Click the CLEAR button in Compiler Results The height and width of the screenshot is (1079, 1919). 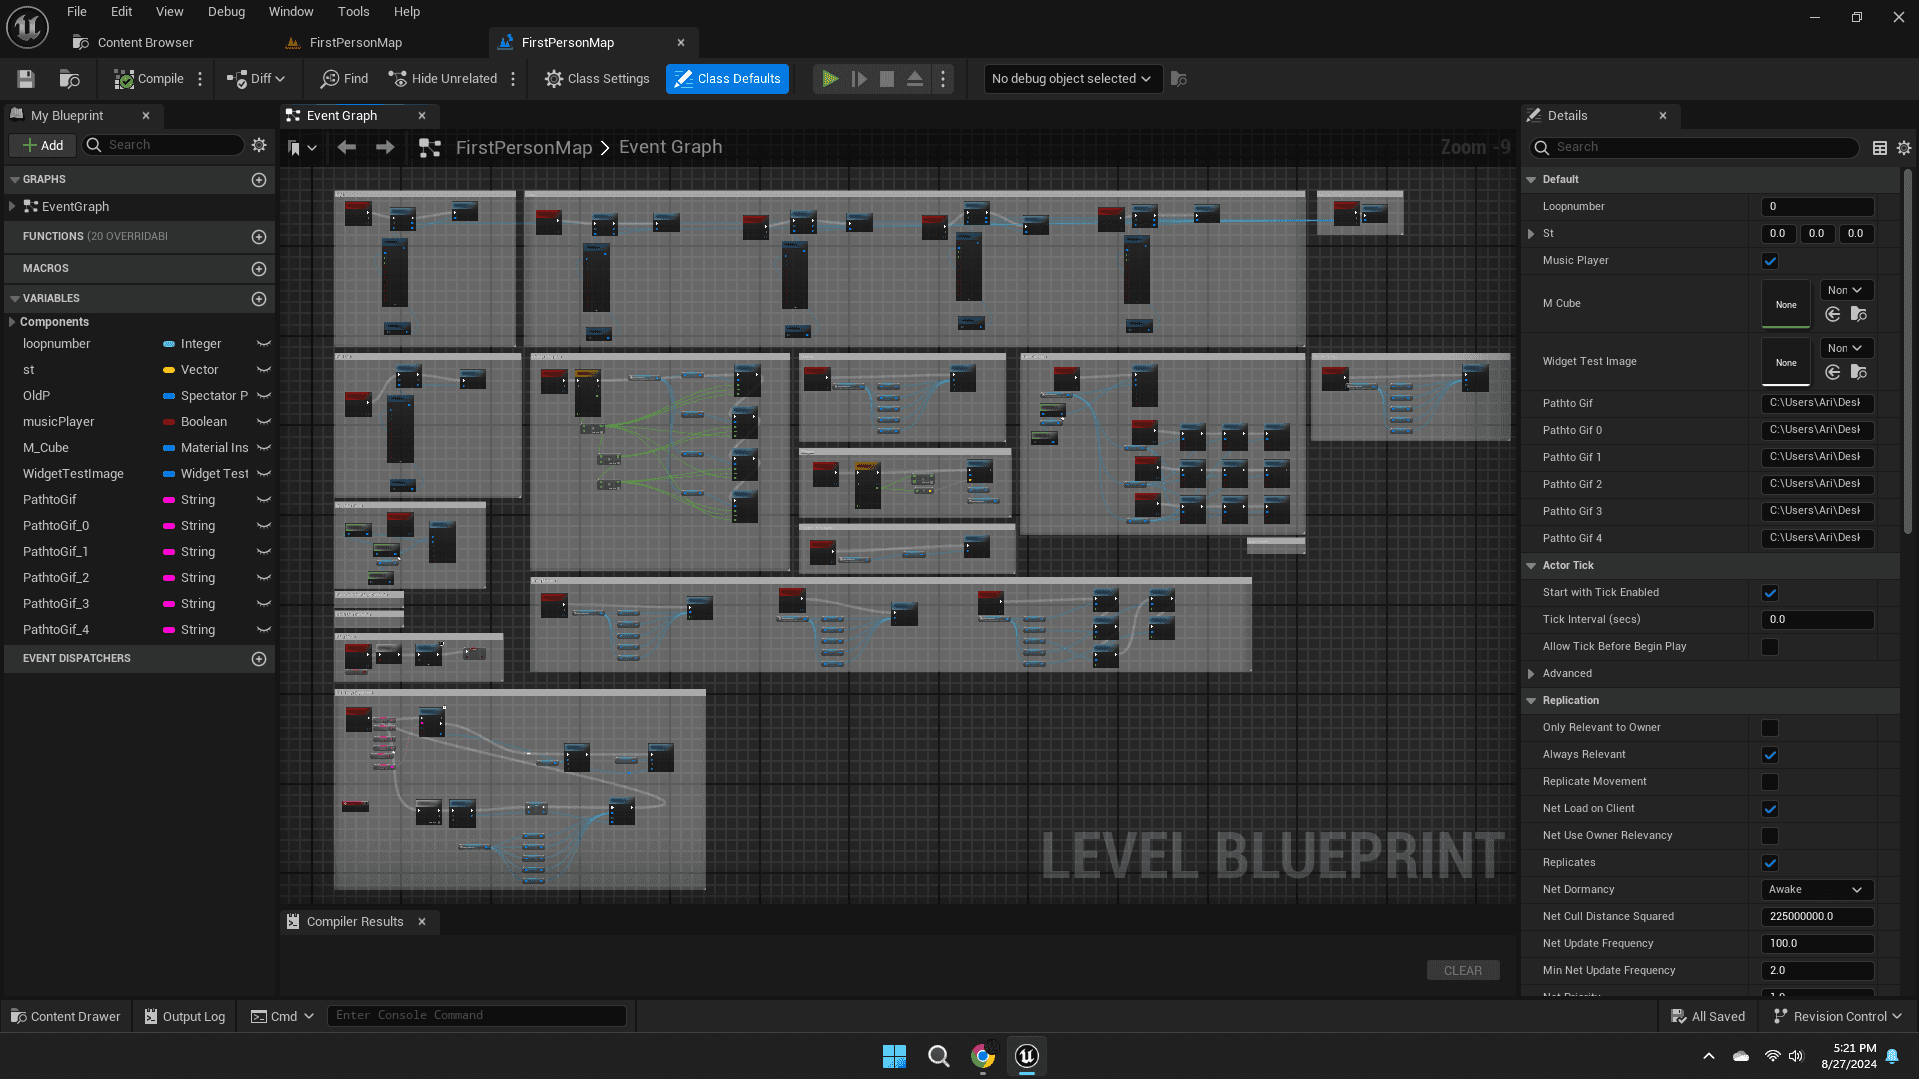pyautogui.click(x=1462, y=970)
